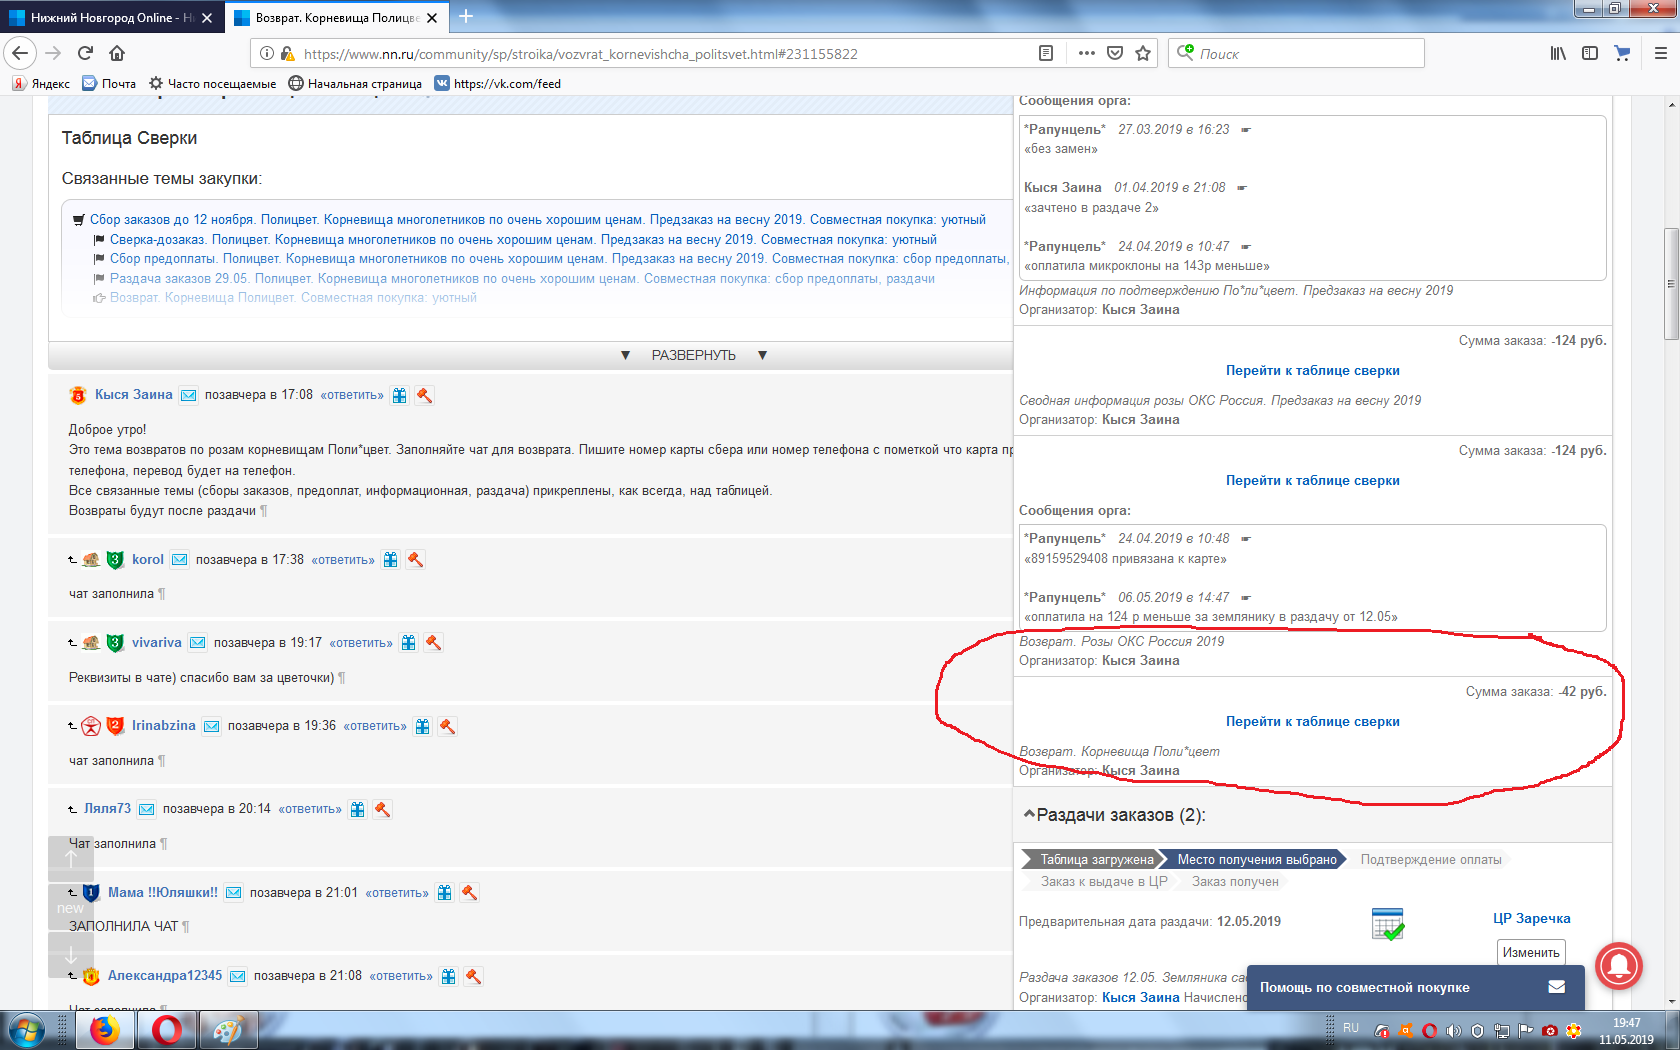Open the Windows Start menu

pos(25,1030)
